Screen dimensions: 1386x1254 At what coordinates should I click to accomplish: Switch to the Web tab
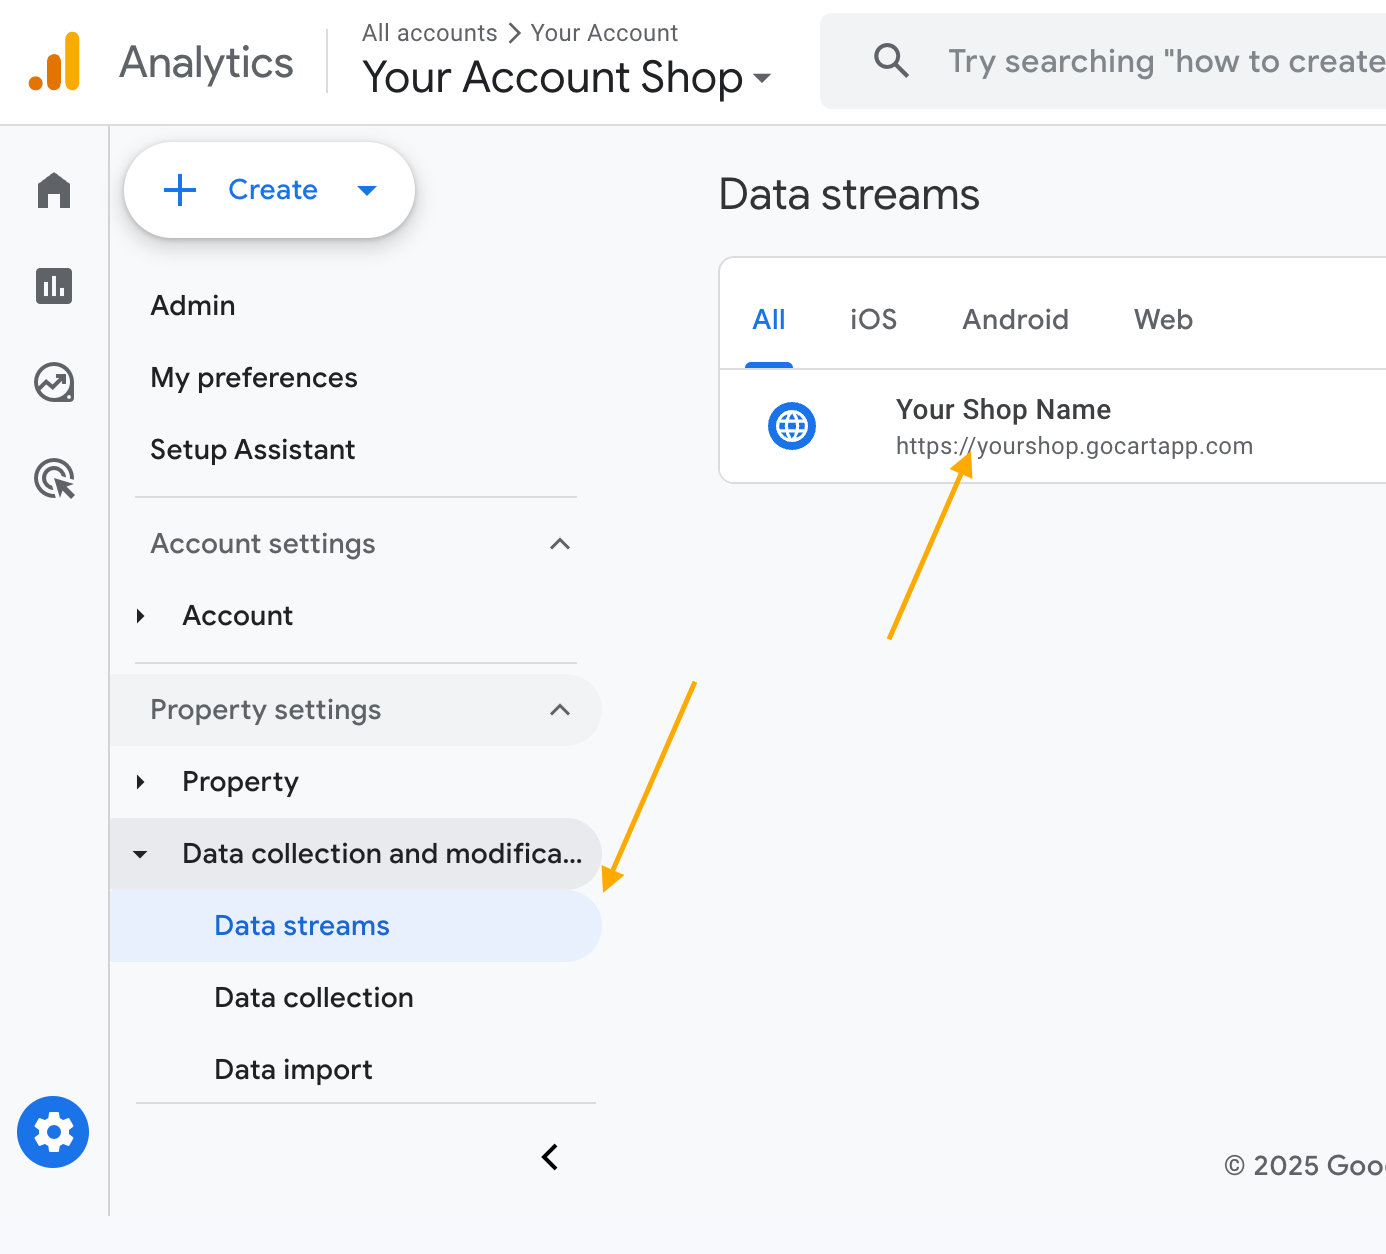click(1163, 320)
